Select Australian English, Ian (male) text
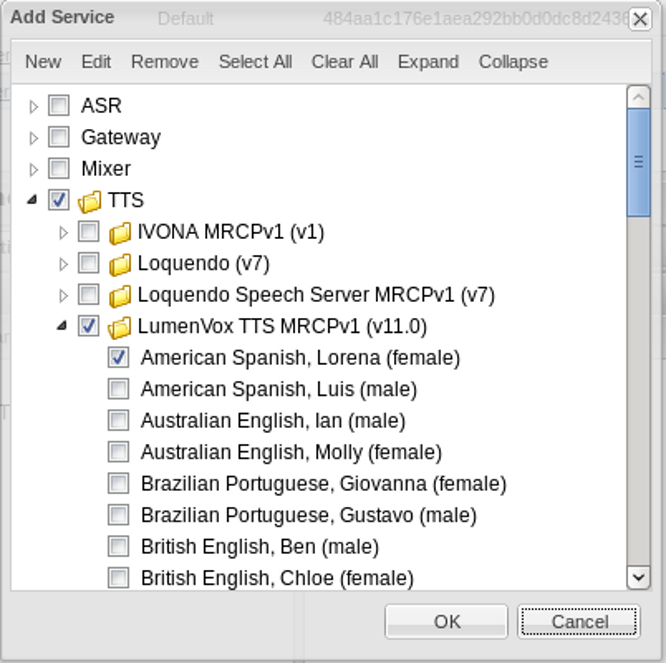The width and height of the screenshot is (666, 663). pyautogui.click(x=273, y=421)
